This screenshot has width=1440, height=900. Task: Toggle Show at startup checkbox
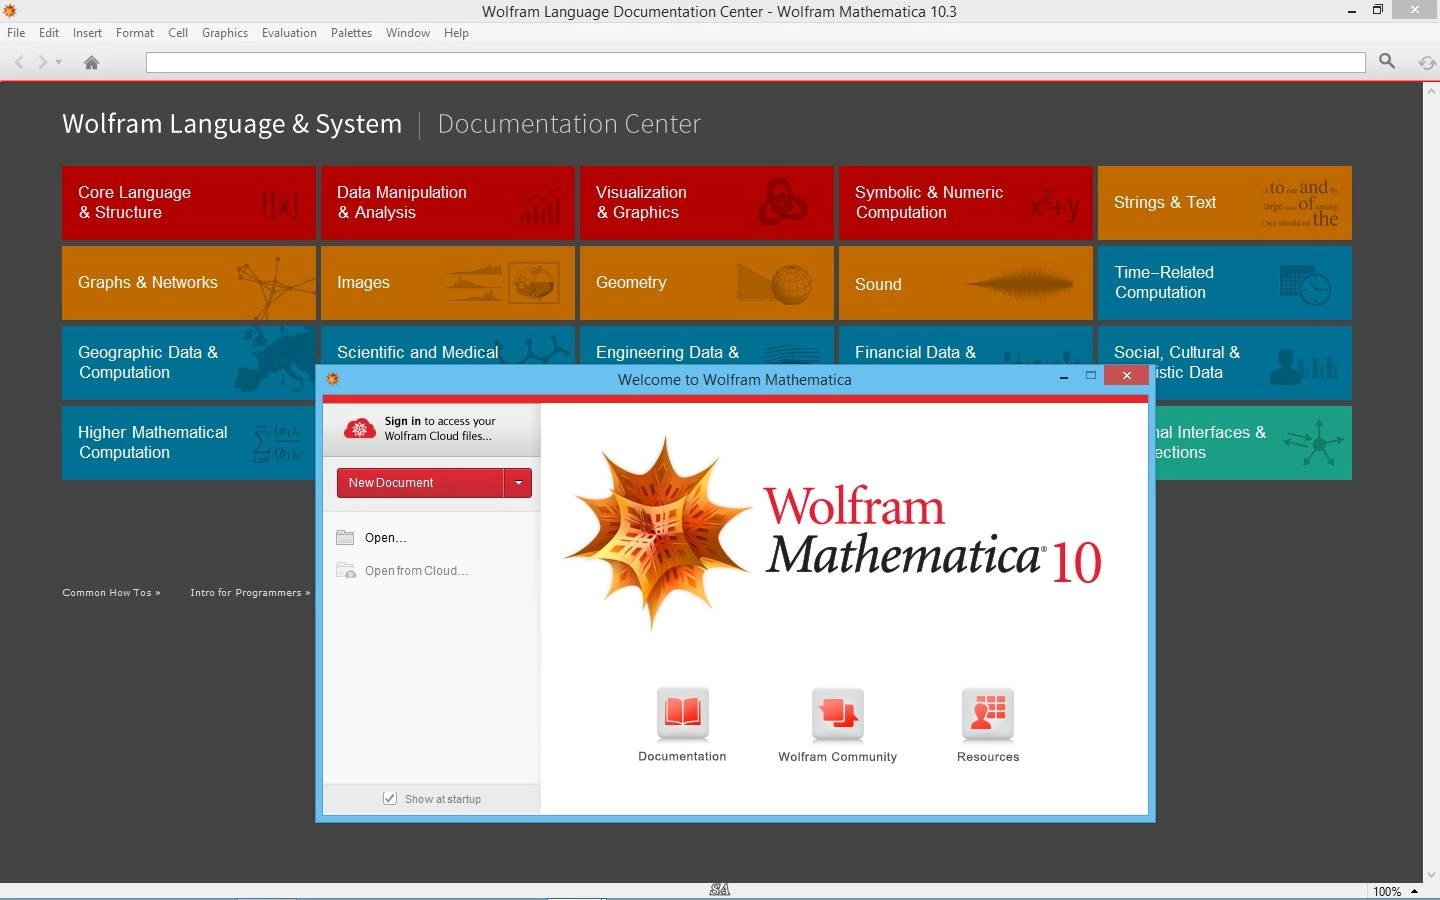click(390, 798)
